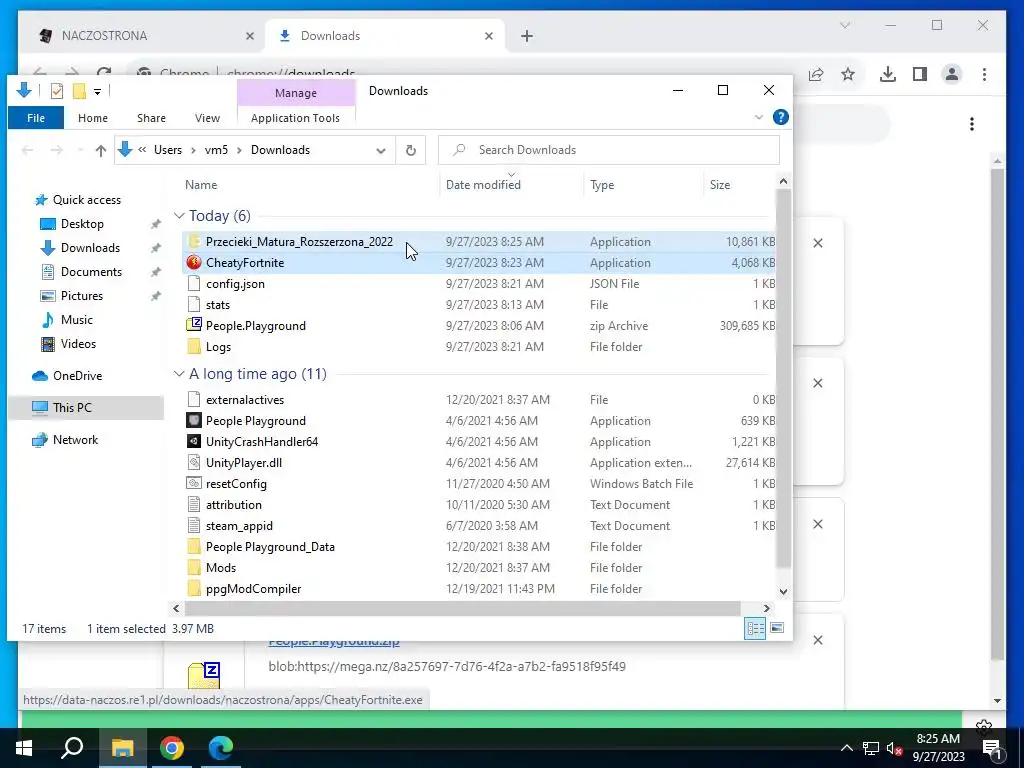Open the Share ribbon tab
This screenshot has height=768, width=1024.
point(152,118)
